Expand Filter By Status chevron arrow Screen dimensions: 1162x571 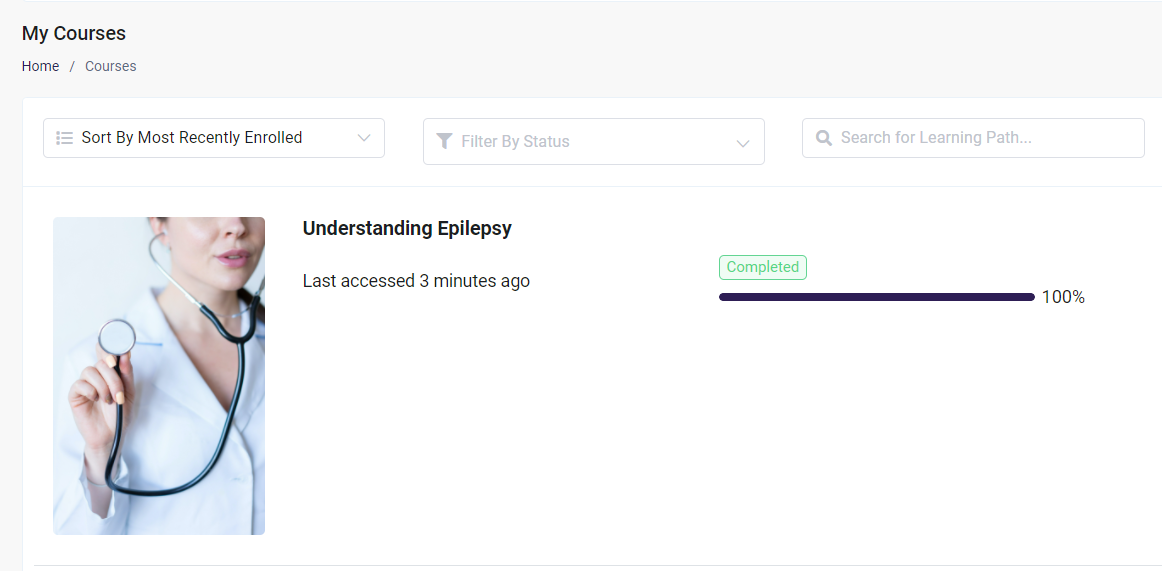click(743, 143)
